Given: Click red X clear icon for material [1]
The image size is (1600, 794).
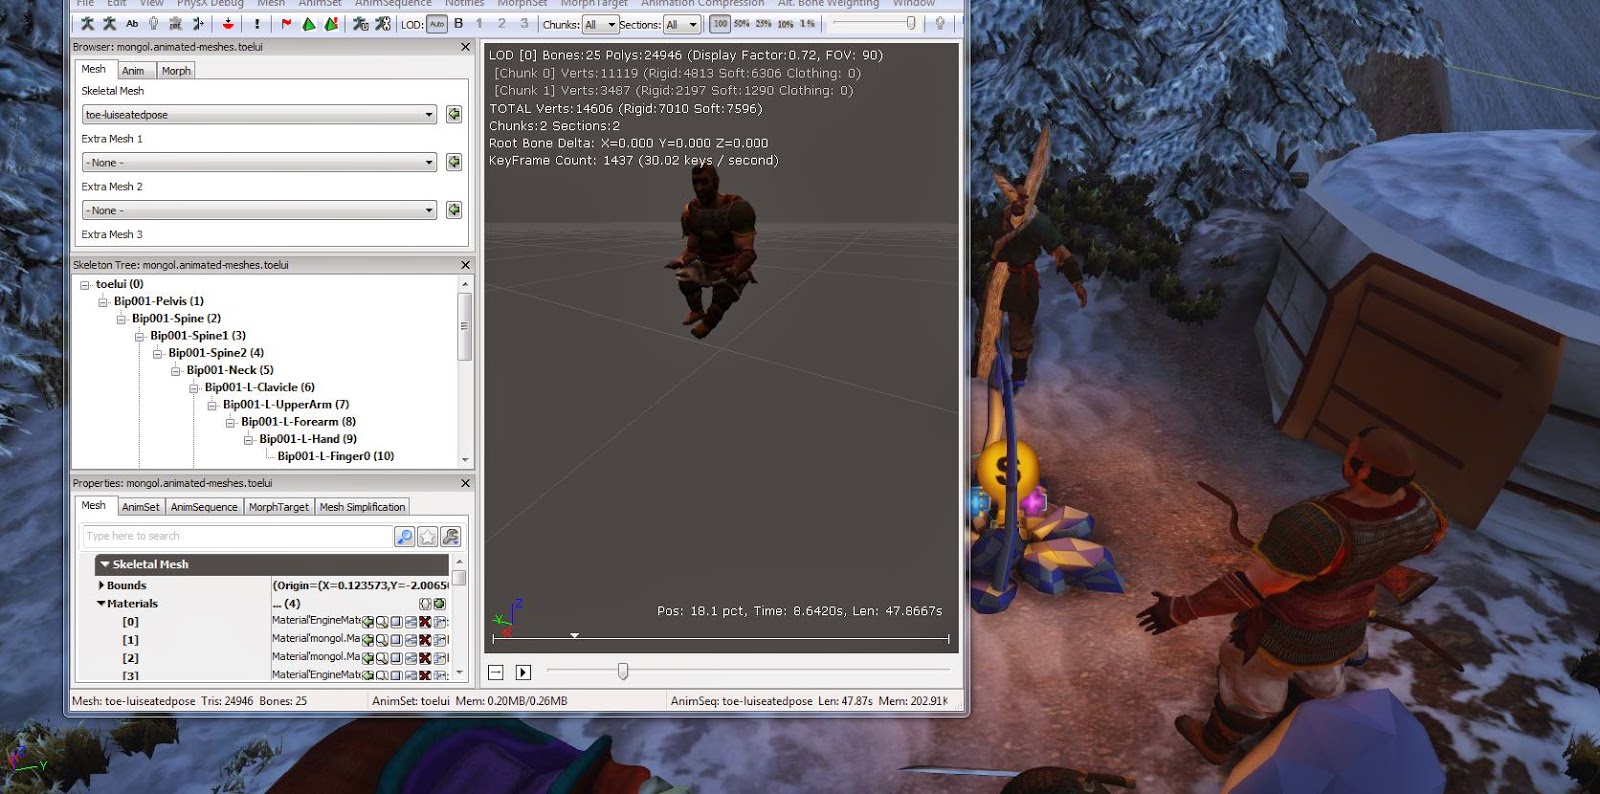Looking at the screenshot, I should 425,640.
